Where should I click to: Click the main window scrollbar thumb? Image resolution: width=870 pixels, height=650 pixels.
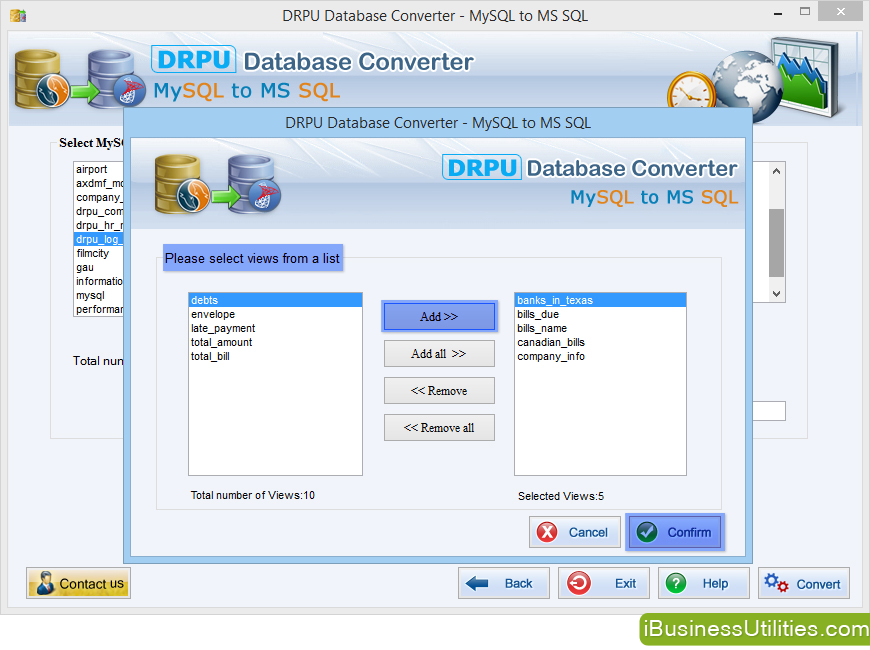coord(776,243)
